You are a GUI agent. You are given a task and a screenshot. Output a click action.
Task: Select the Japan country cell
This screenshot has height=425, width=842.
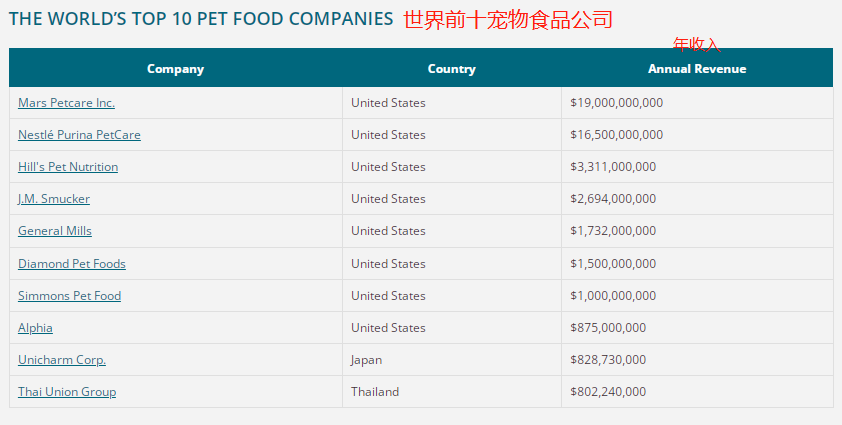(366, 360)
